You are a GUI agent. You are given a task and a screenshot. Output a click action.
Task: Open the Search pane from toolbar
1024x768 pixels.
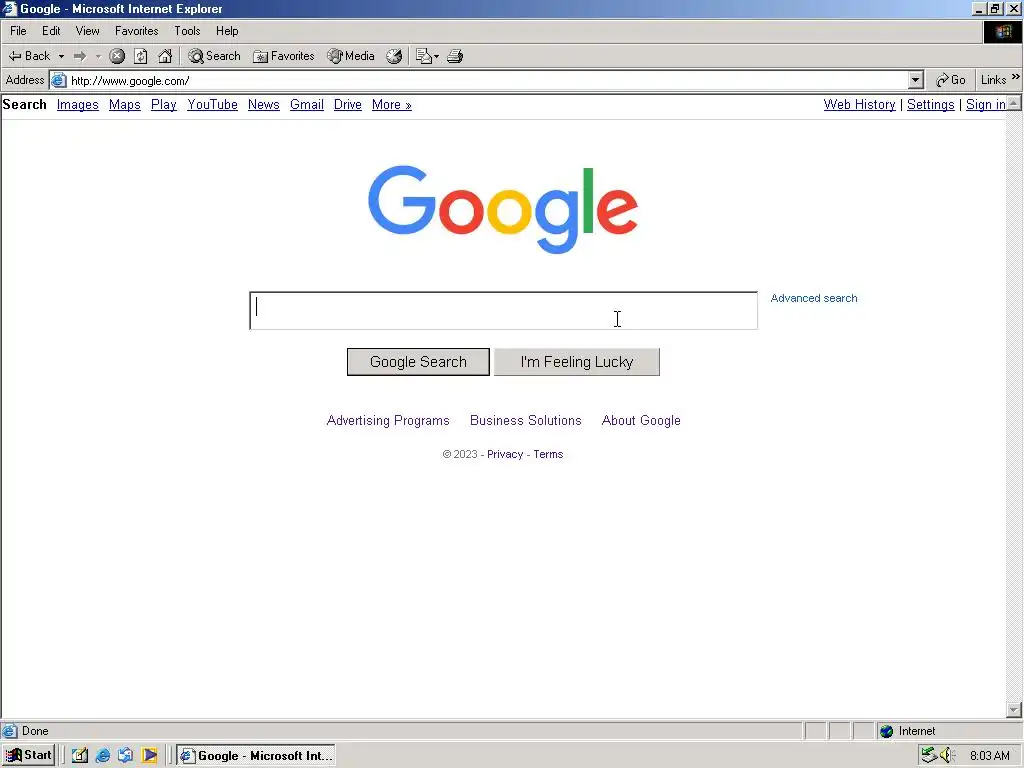coord(214,56)
